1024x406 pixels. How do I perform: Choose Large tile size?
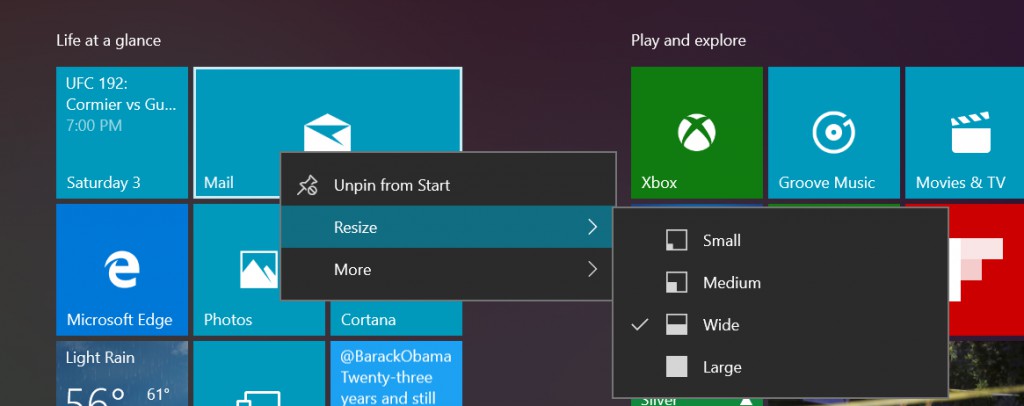coord(780,367)
